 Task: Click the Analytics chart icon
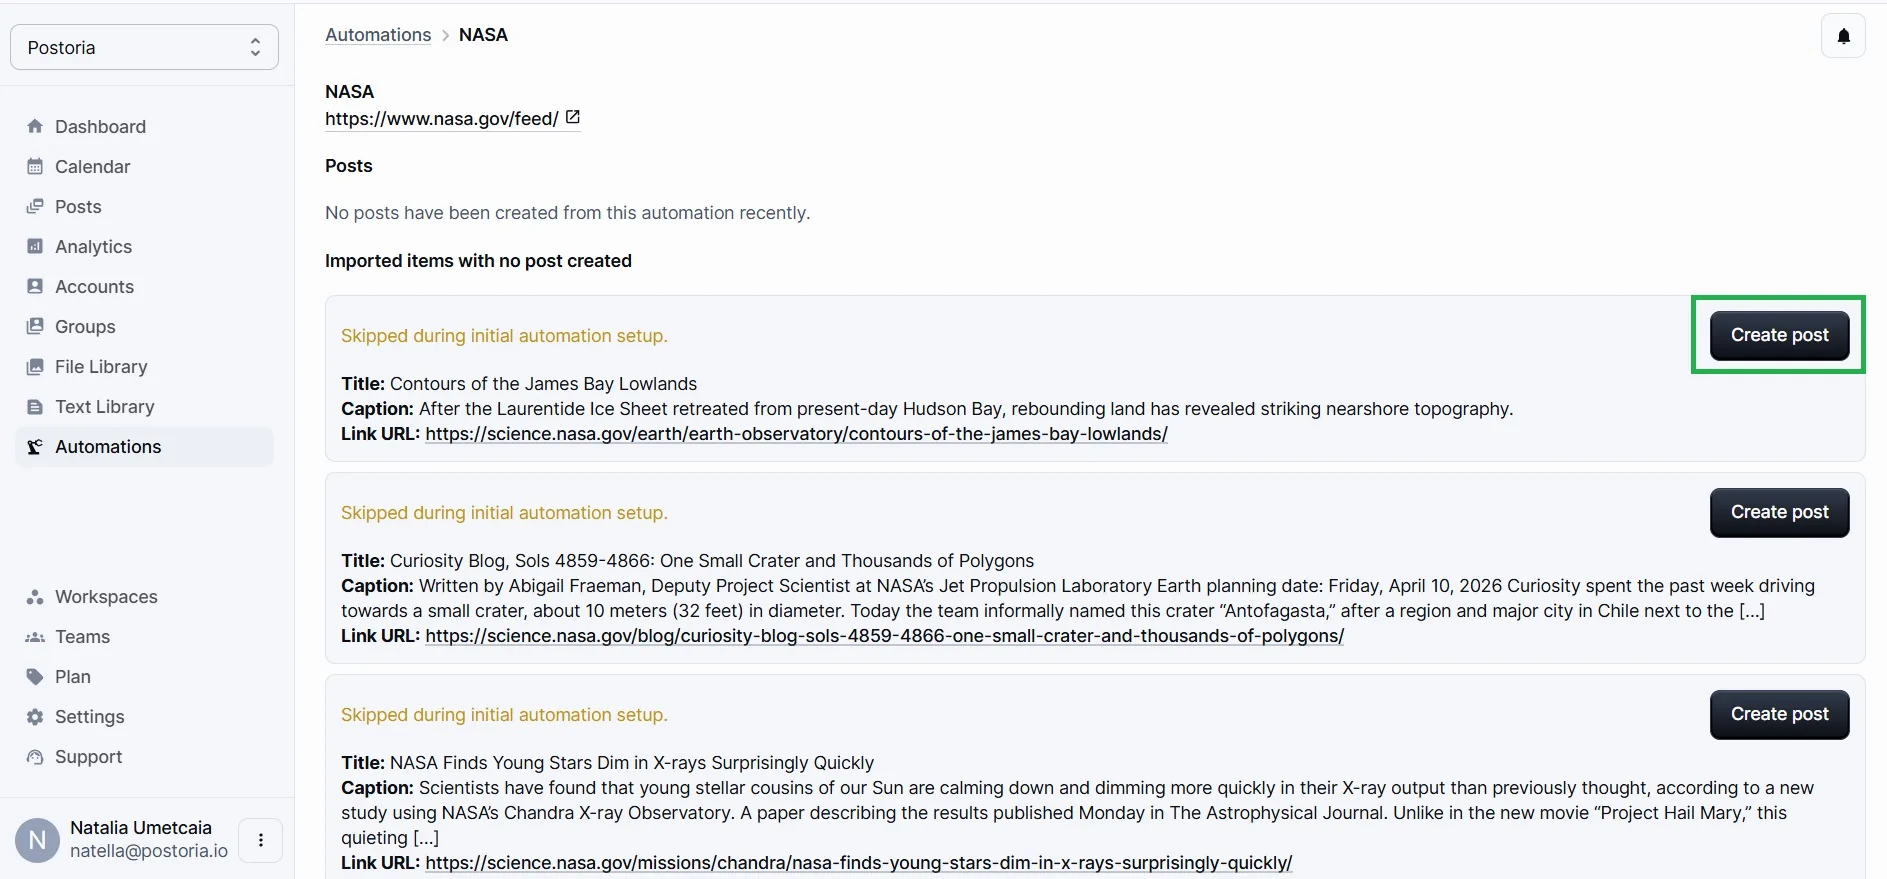35,246
